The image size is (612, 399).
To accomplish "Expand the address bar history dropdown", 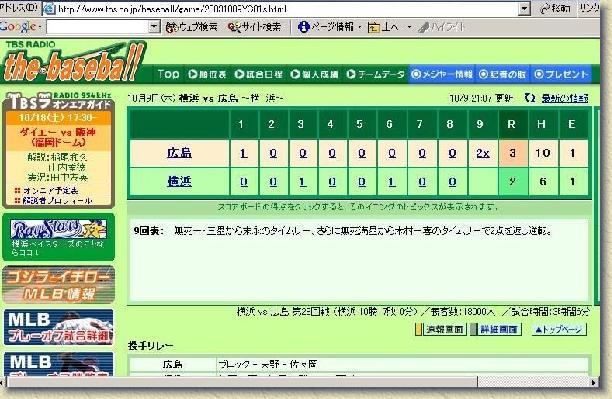I will coord(525,8).
